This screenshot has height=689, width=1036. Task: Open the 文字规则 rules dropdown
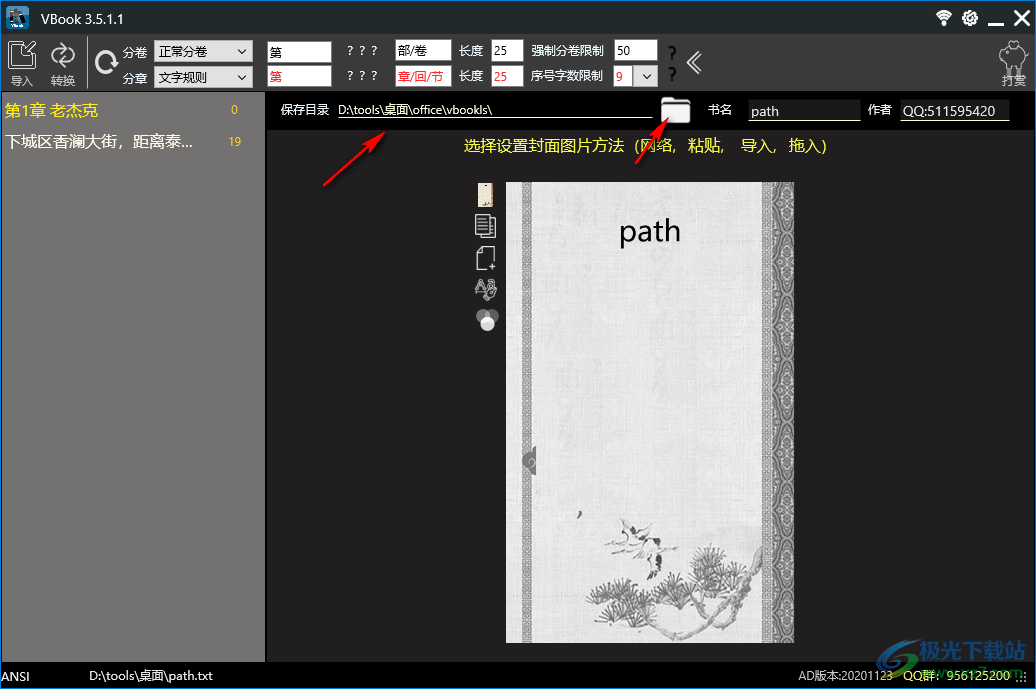[x=203, y=76]
